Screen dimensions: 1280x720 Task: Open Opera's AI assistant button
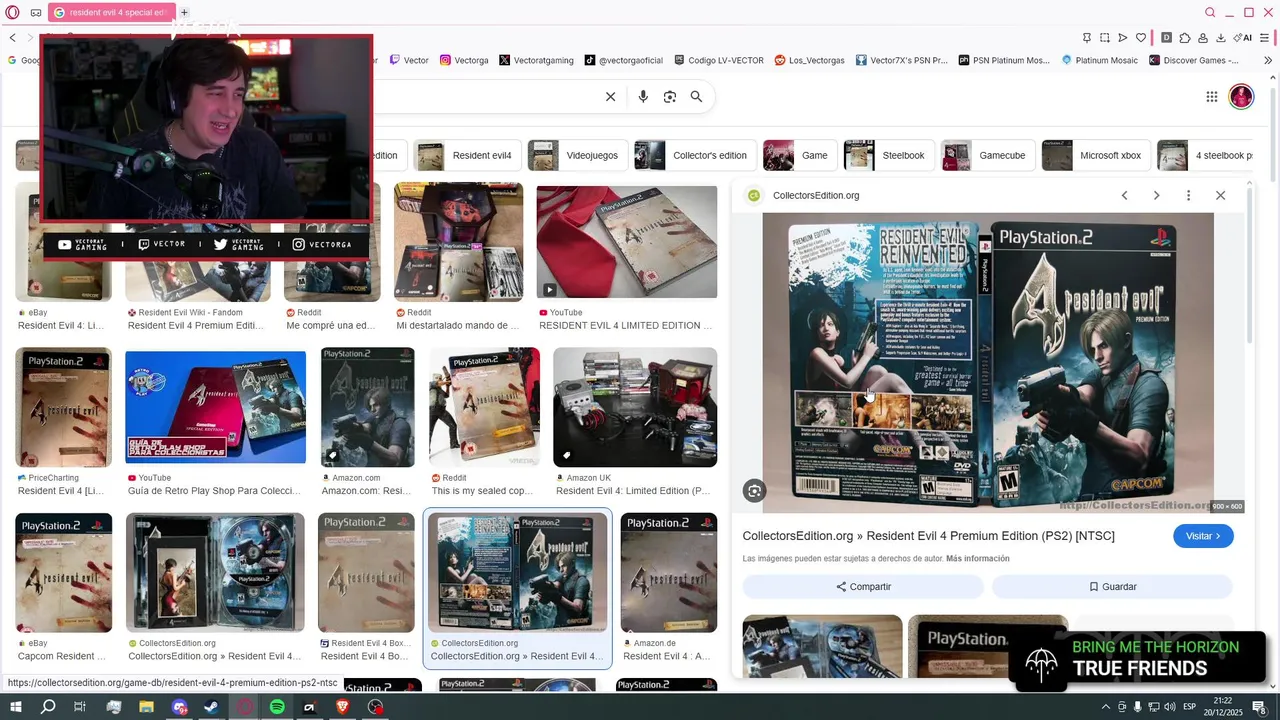[1243, 38]
